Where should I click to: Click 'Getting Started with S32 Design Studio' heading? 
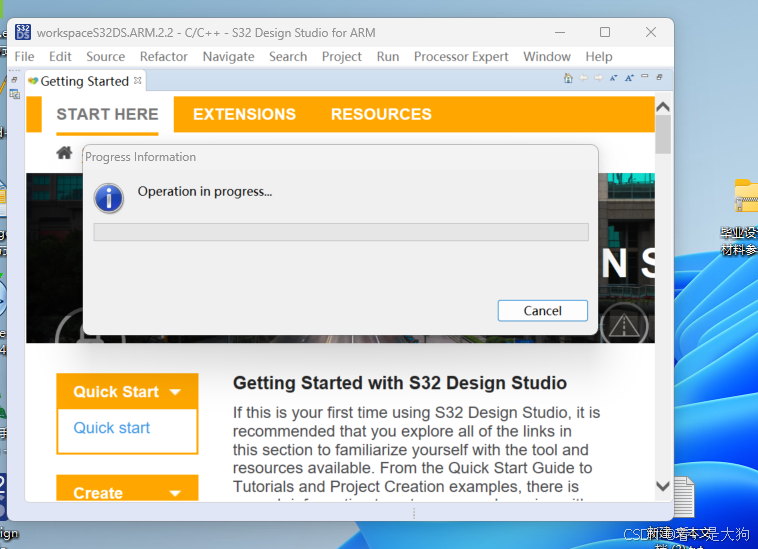point(400,383)
